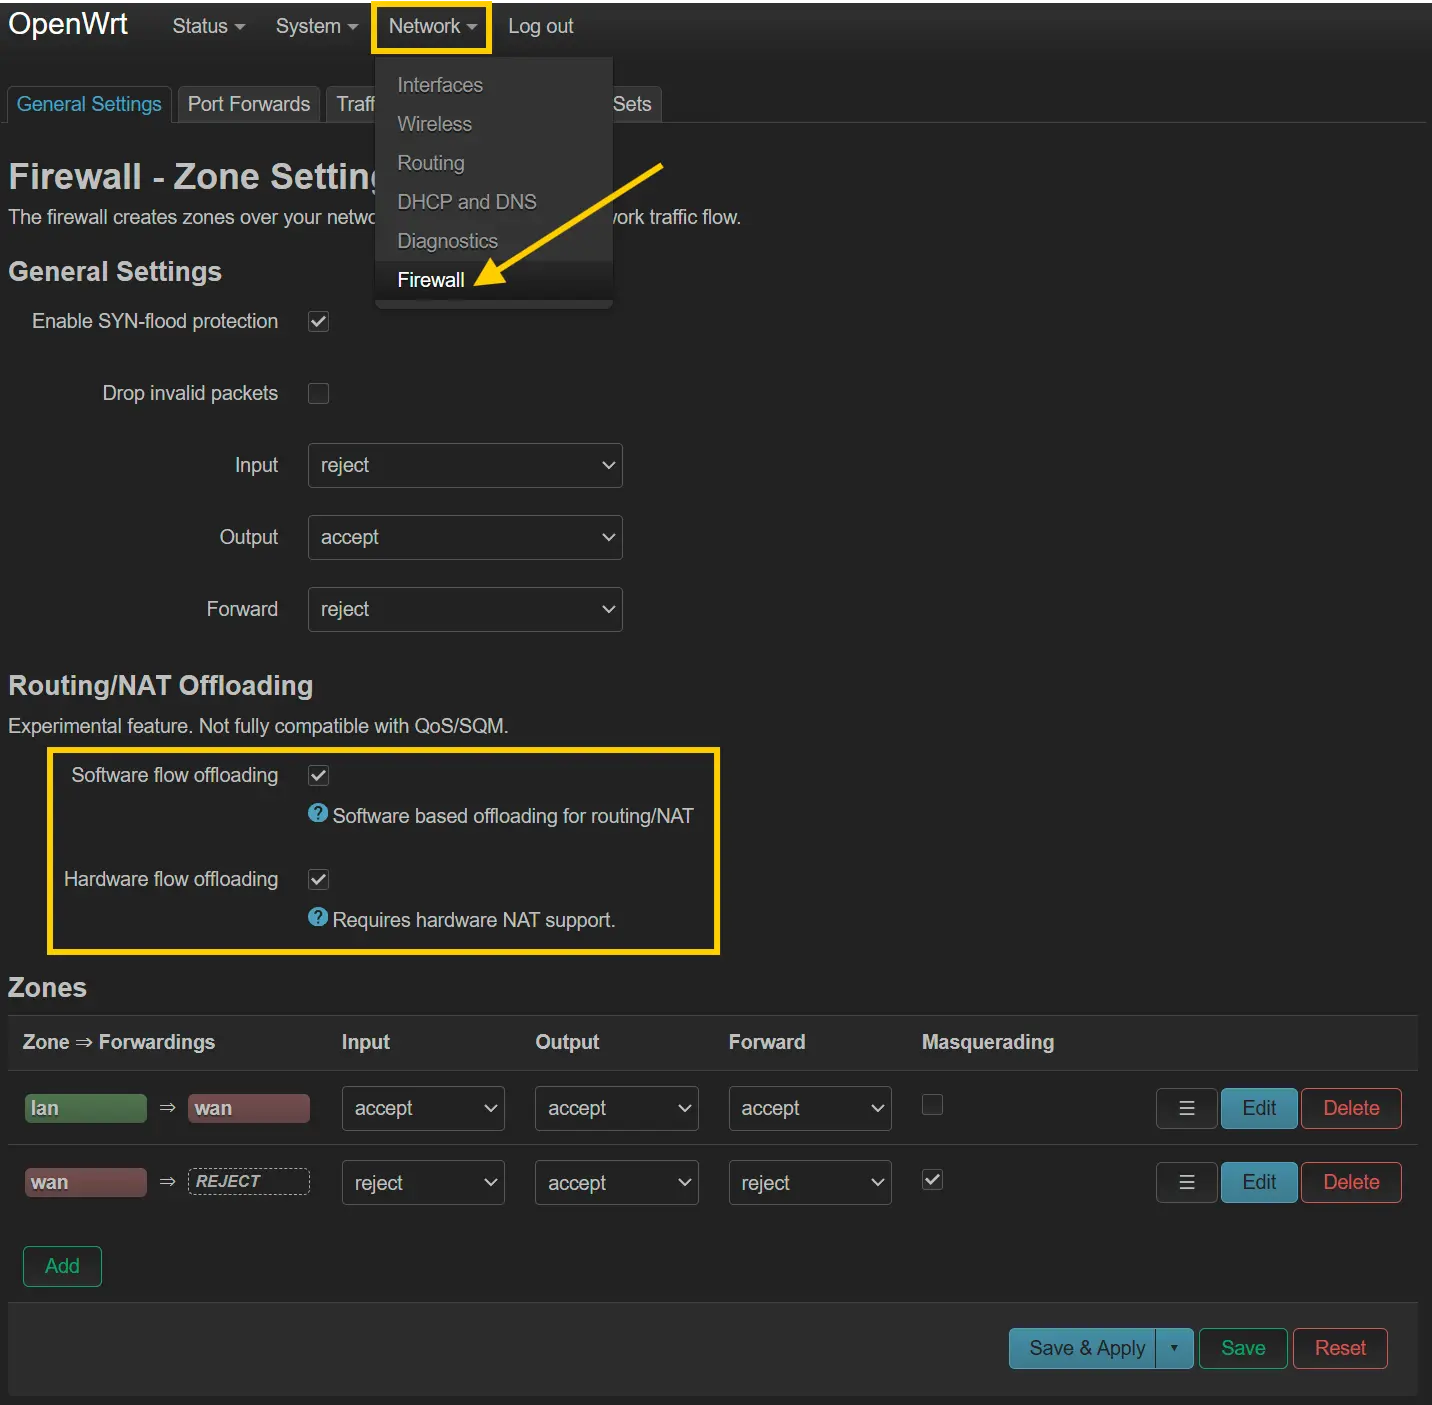Switch to the Port Forwards tab
Screen dimensions: 1432x1405
[x=249, y=104]
